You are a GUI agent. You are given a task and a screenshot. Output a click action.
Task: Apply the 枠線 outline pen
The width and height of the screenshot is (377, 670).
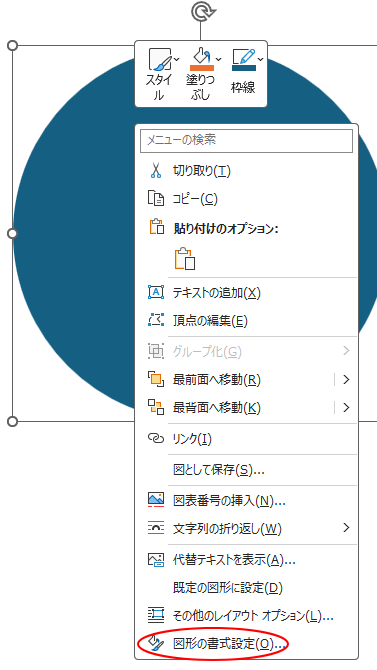(x=244, y=60)
